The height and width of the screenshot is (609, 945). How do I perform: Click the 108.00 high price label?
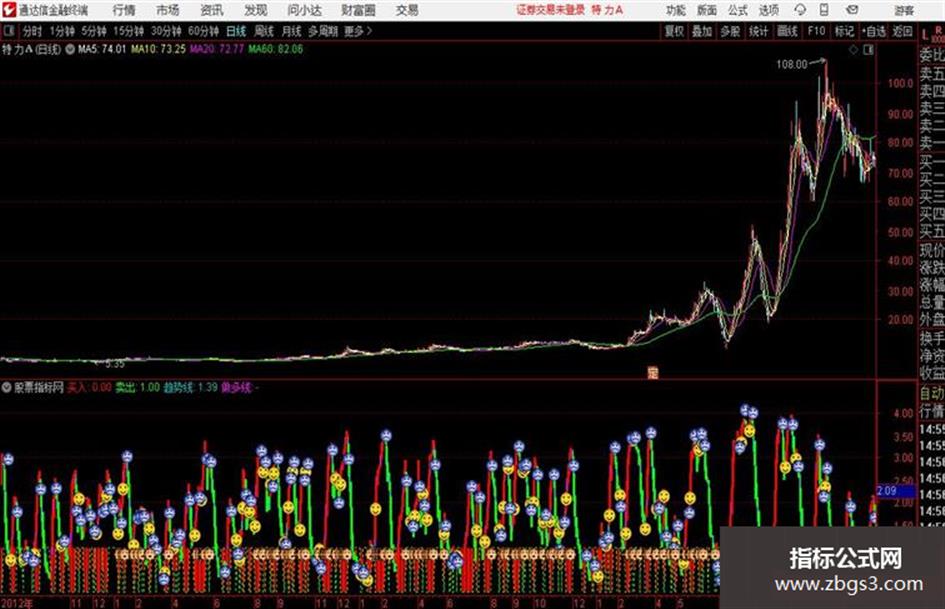click(791, 64)
